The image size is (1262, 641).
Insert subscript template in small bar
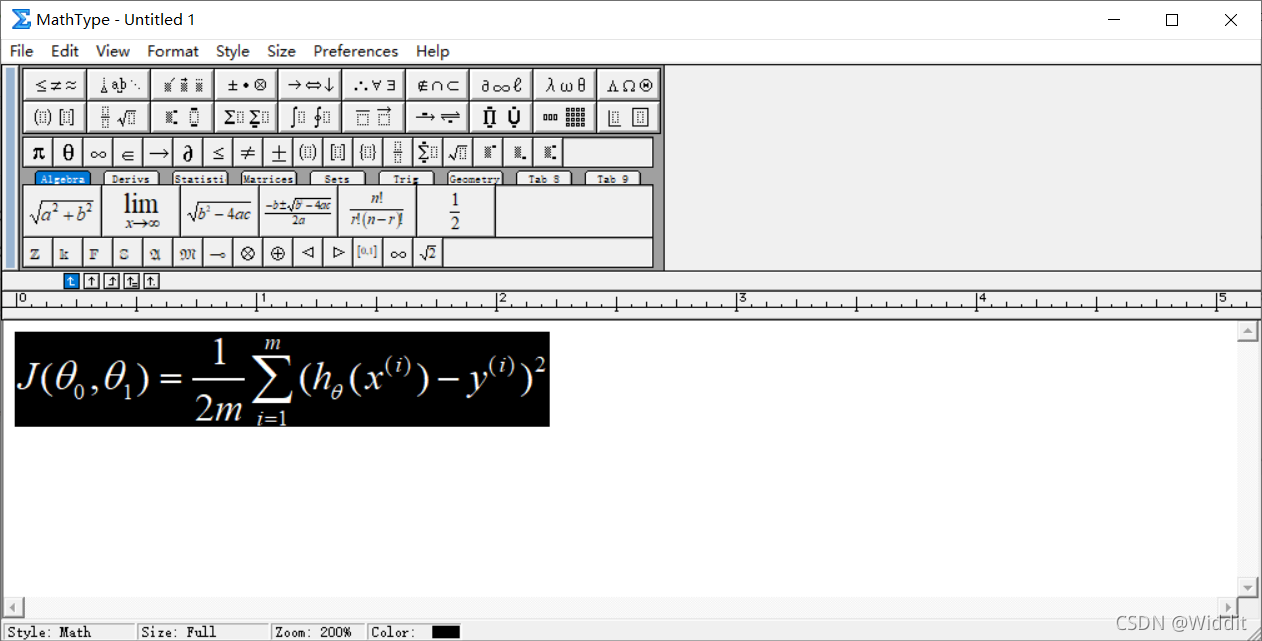pyautogui.click(x=518, y=153)
